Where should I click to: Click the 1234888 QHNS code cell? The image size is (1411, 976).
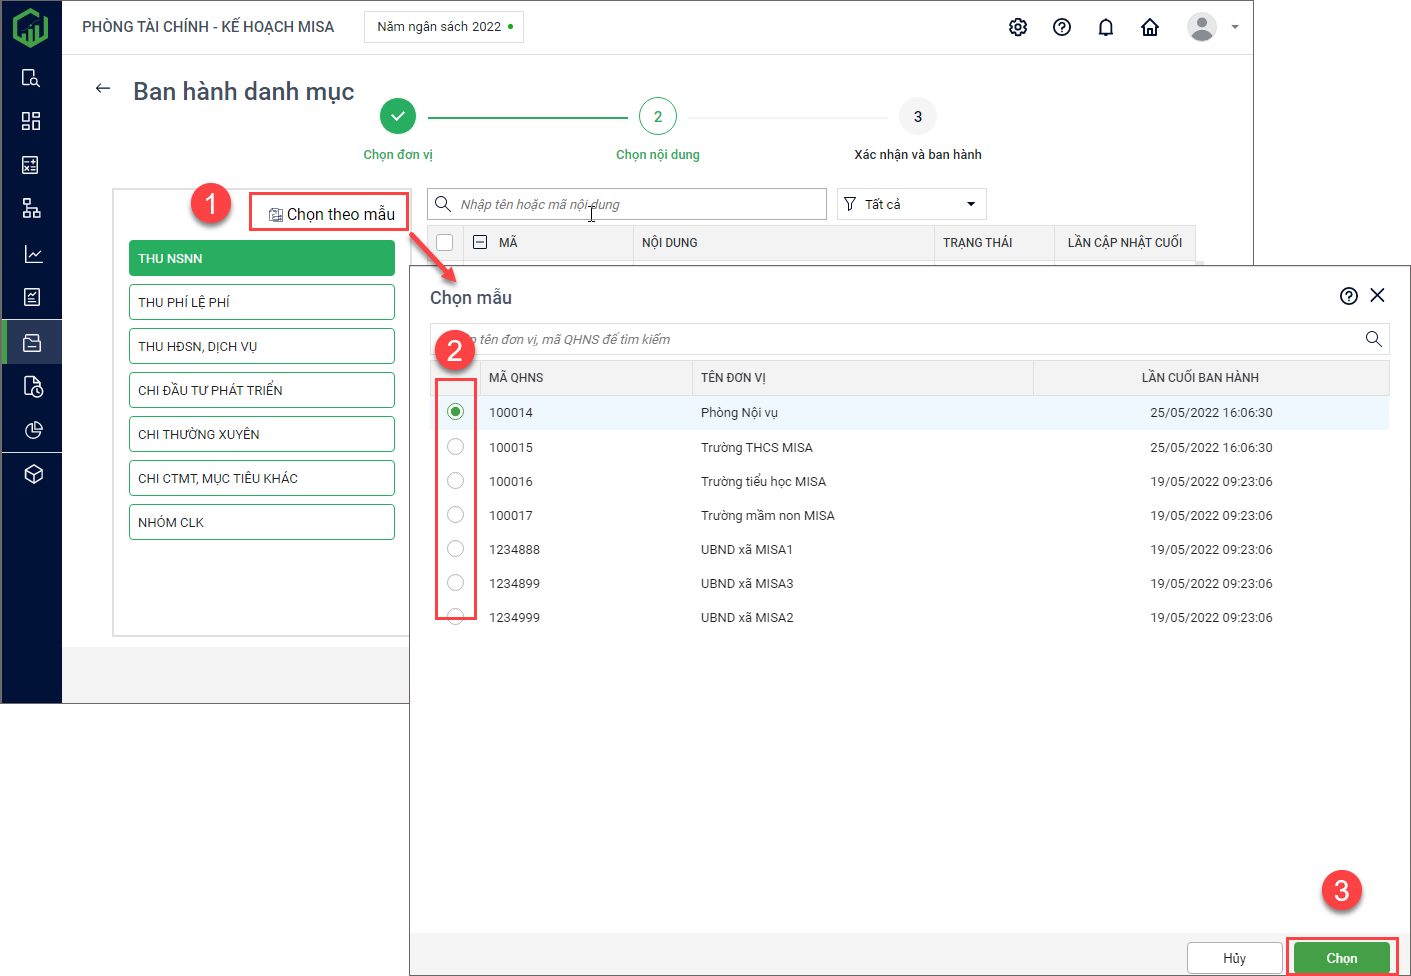pyautogui.click(x=514, y=550)
